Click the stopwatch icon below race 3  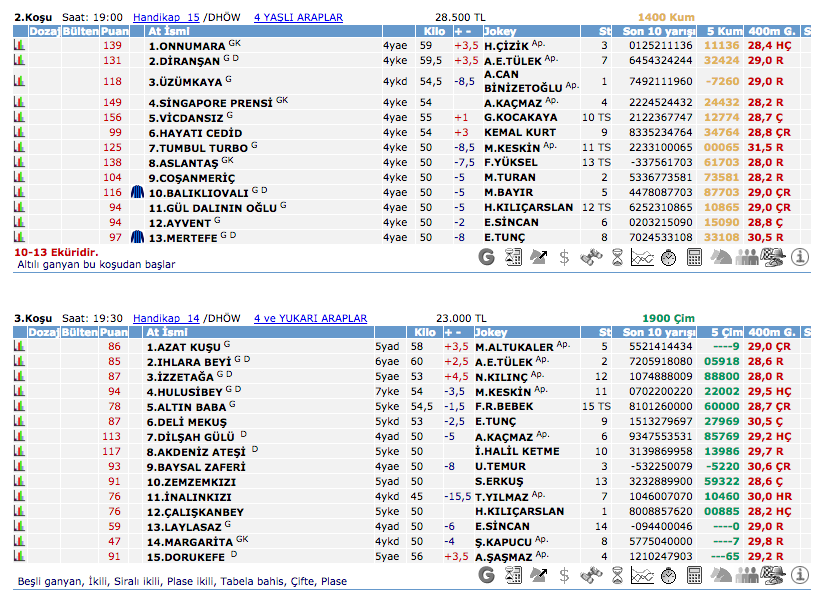pyautogui.click(x=669, y=575)
